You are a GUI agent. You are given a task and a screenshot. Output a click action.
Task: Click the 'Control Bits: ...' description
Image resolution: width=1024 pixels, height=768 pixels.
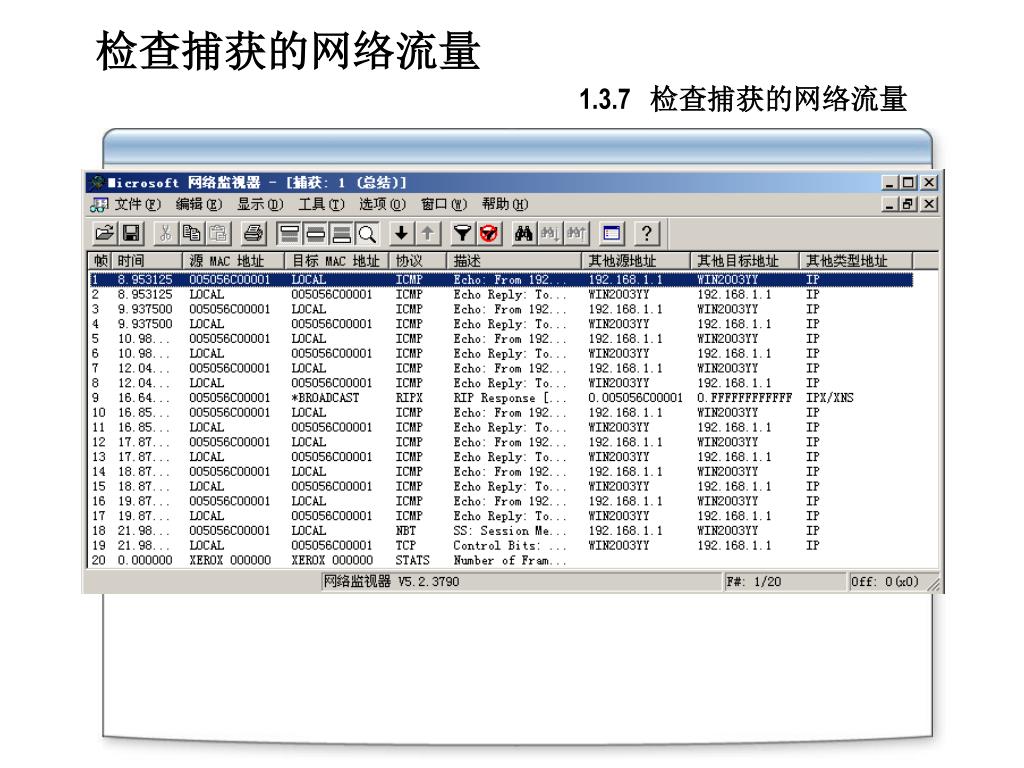(510, 545)
